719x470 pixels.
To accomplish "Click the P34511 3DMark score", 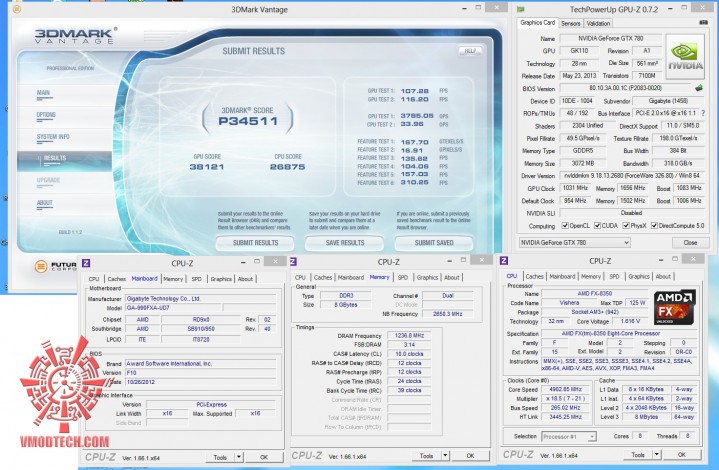I will tap(248, 121).
